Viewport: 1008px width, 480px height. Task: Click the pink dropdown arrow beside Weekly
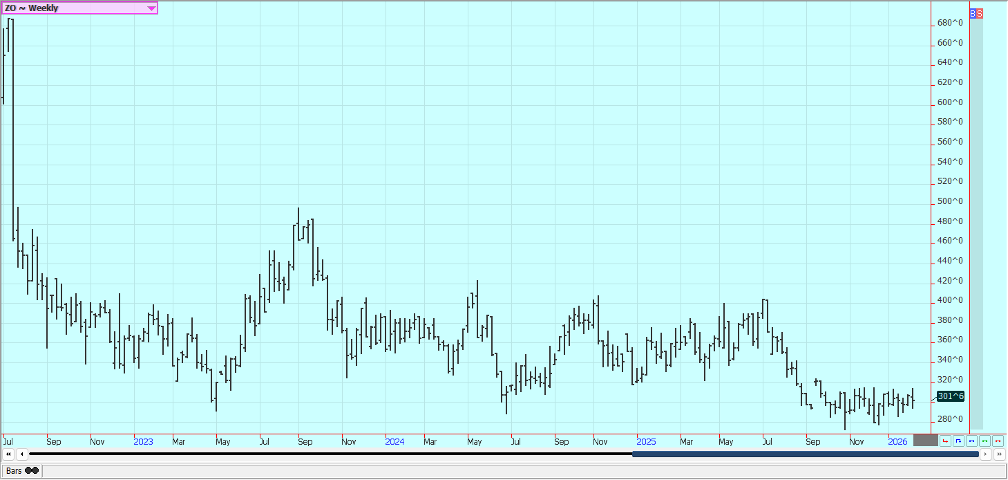[151, 8]
